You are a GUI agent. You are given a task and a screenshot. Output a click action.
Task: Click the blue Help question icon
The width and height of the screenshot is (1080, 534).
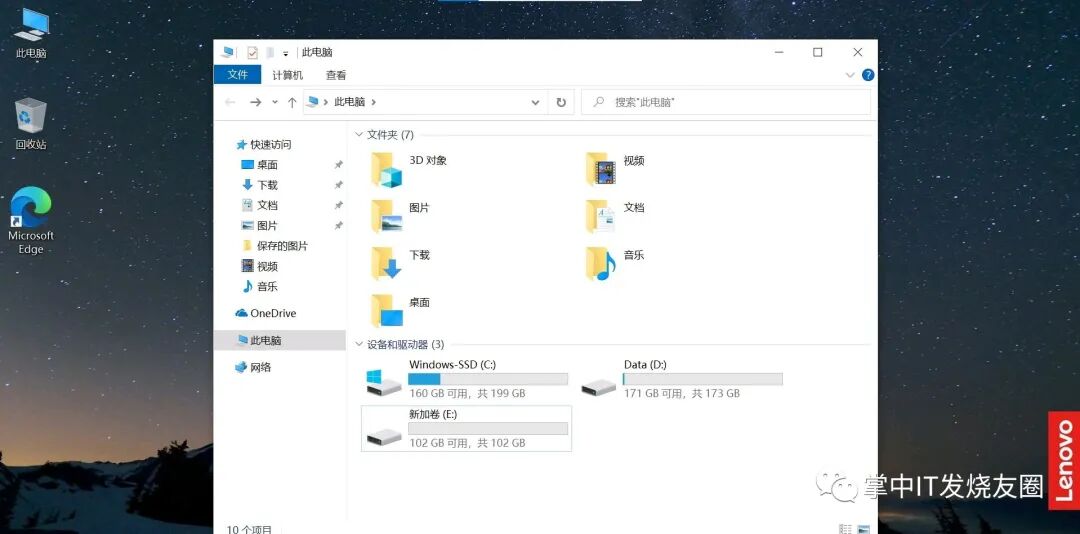point(868,75)
